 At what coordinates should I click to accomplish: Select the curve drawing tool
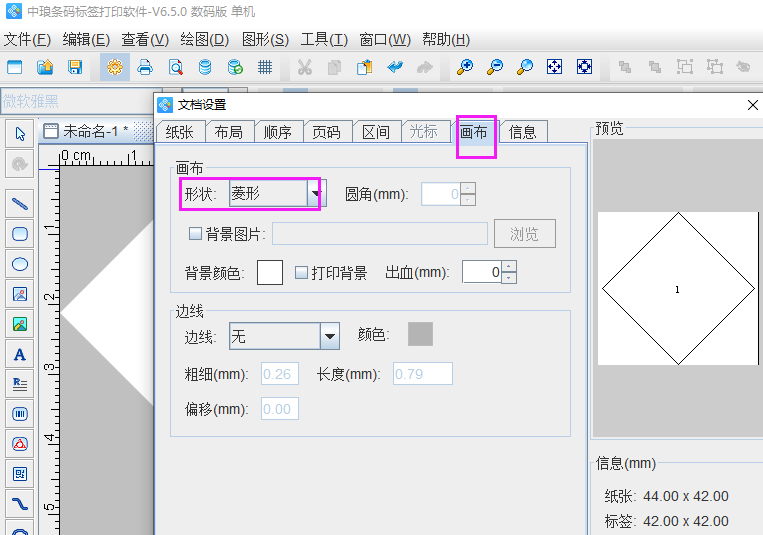(19, 504)
